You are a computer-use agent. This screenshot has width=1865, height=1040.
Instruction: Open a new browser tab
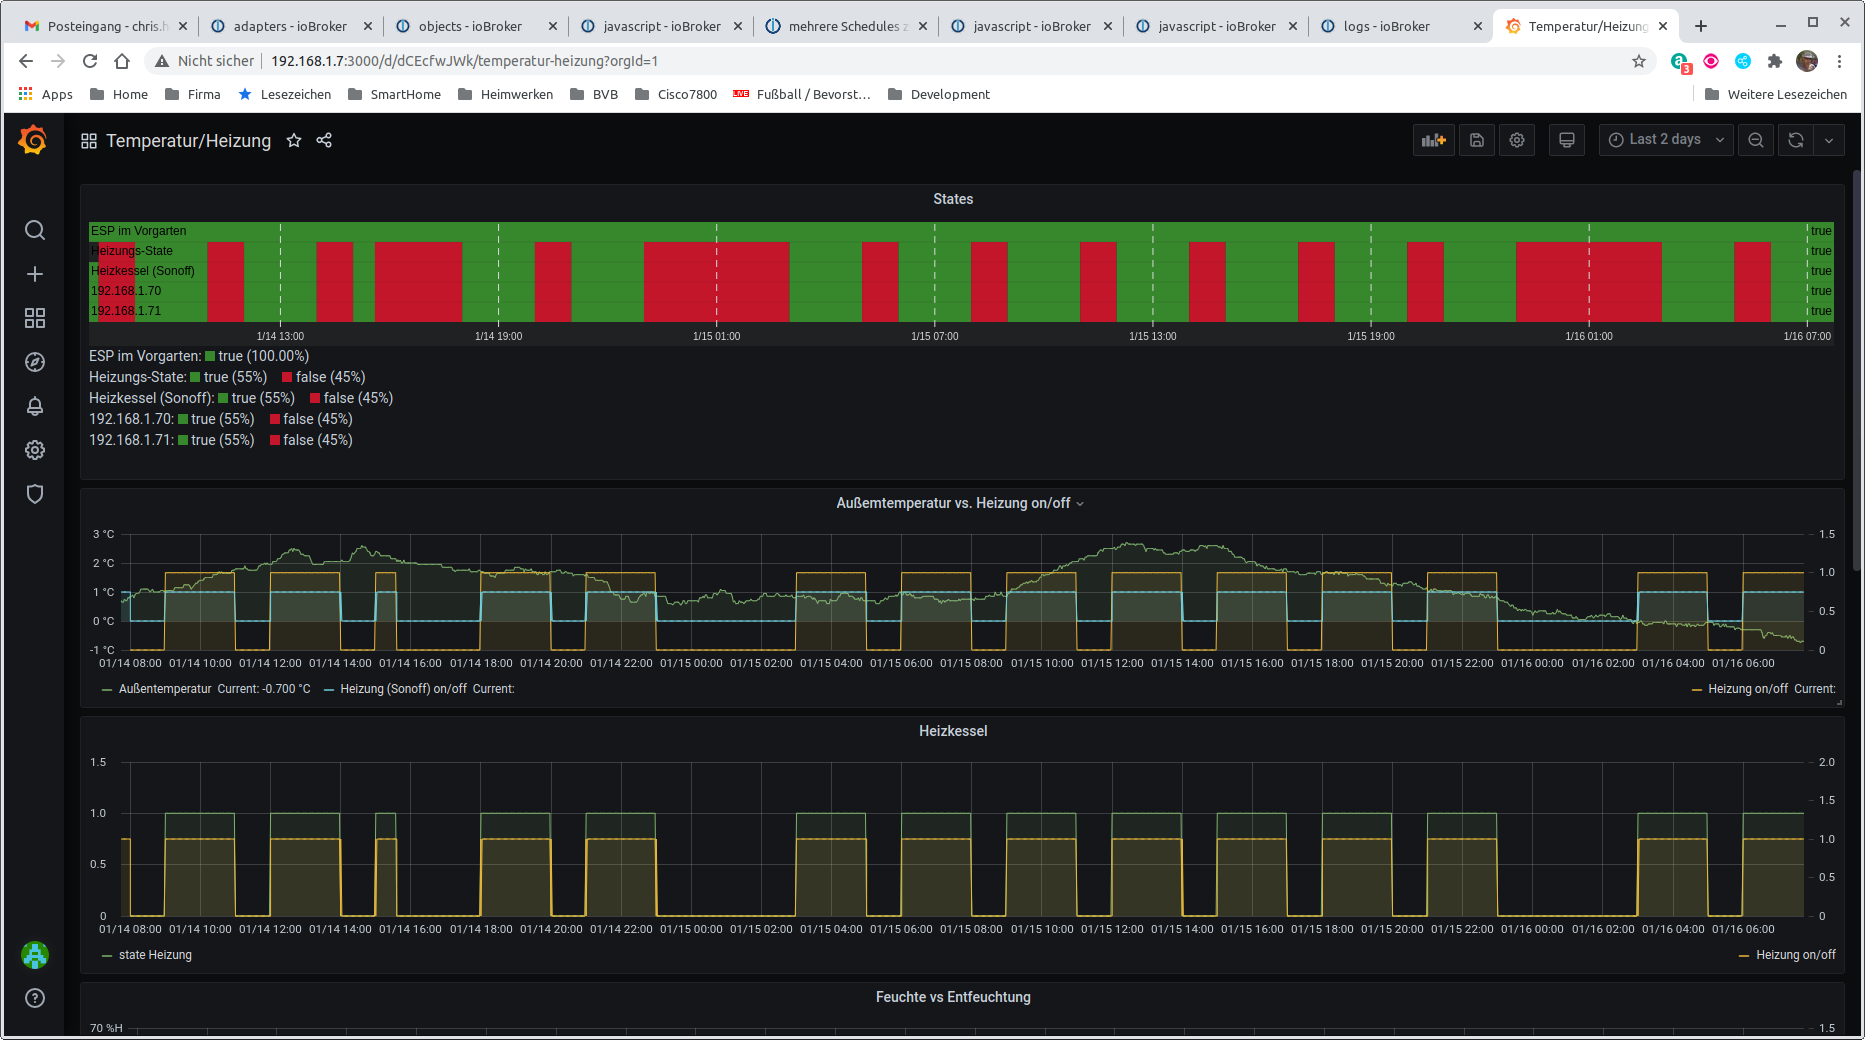point(1701,26)
